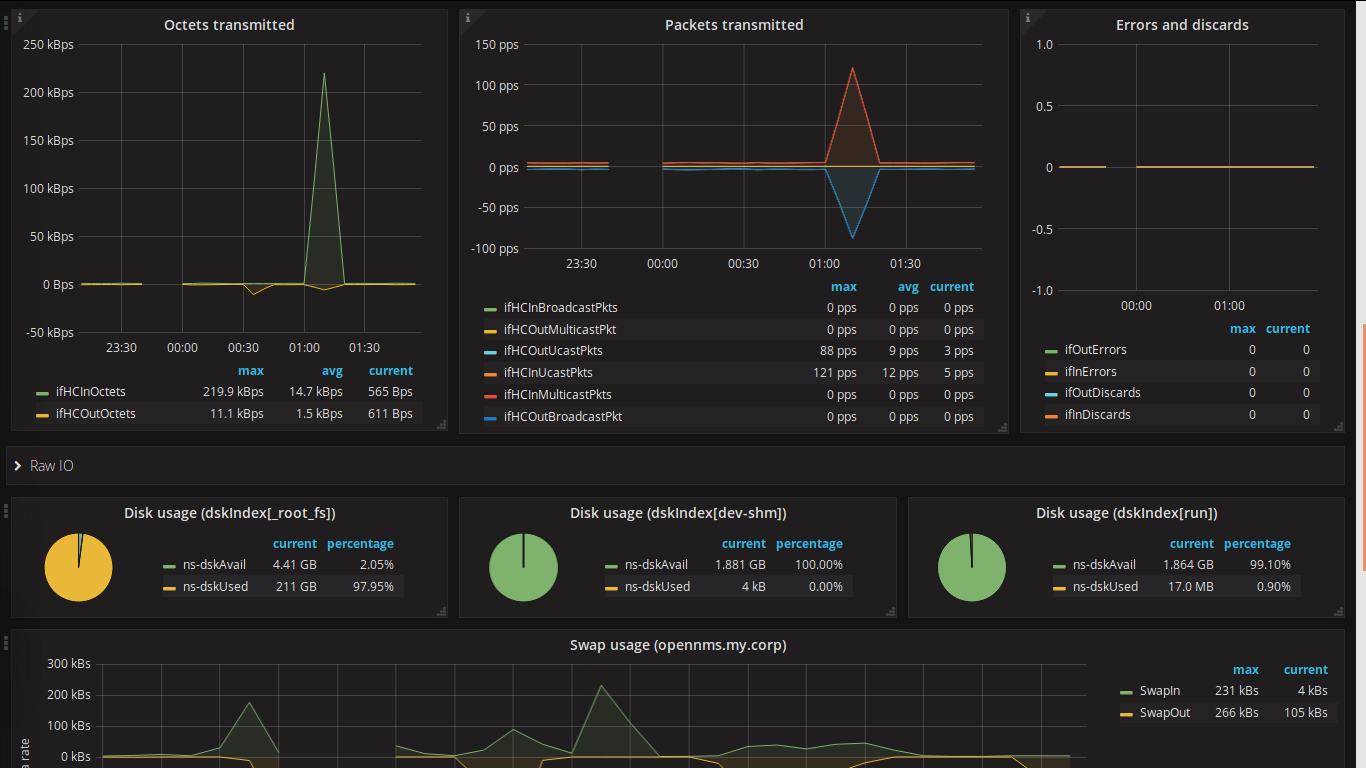The width and height of the screenshot is (1366, 768).
Task: Open the Octets transmitted panel title menu
Action: [229, 24]
